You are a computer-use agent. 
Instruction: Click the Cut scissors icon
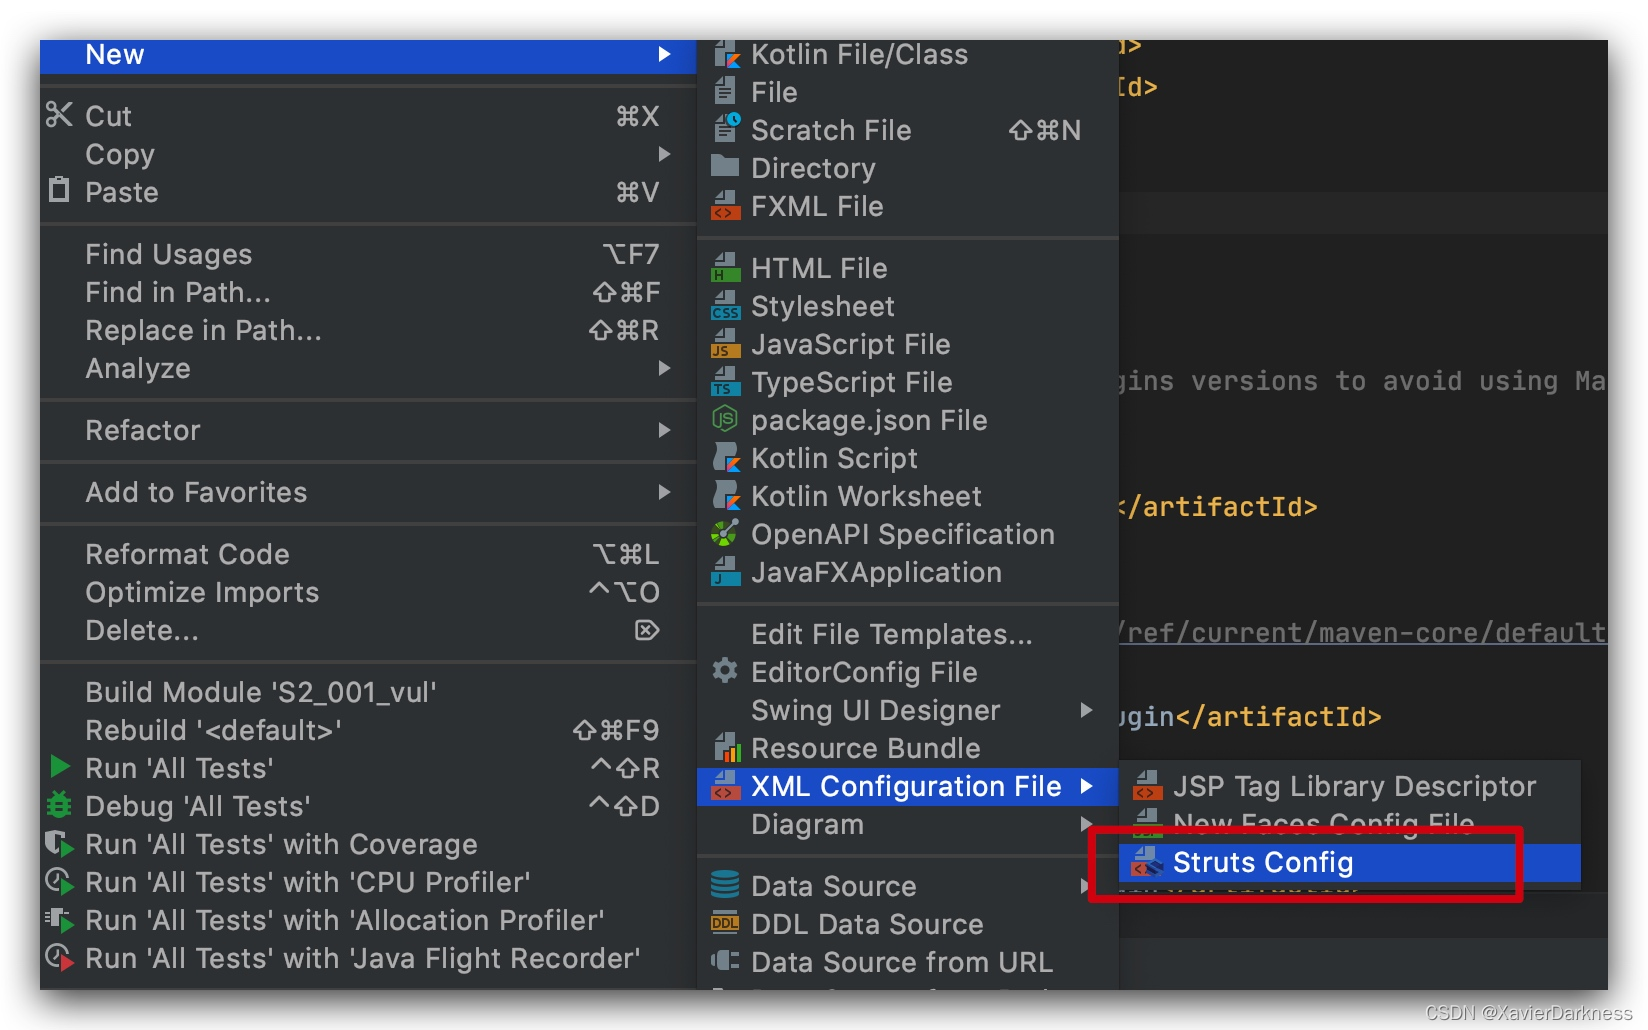pyautogui.click(x=59, y=115)
